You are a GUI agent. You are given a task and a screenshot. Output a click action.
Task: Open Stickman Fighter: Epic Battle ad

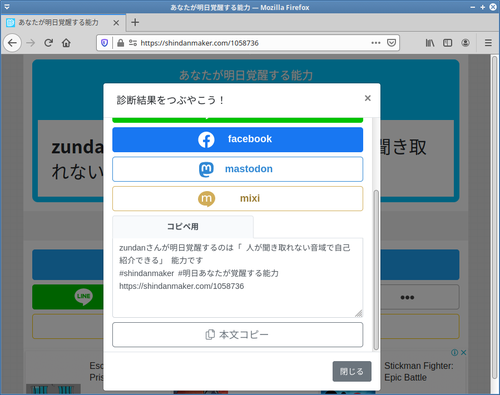point(419,372)
